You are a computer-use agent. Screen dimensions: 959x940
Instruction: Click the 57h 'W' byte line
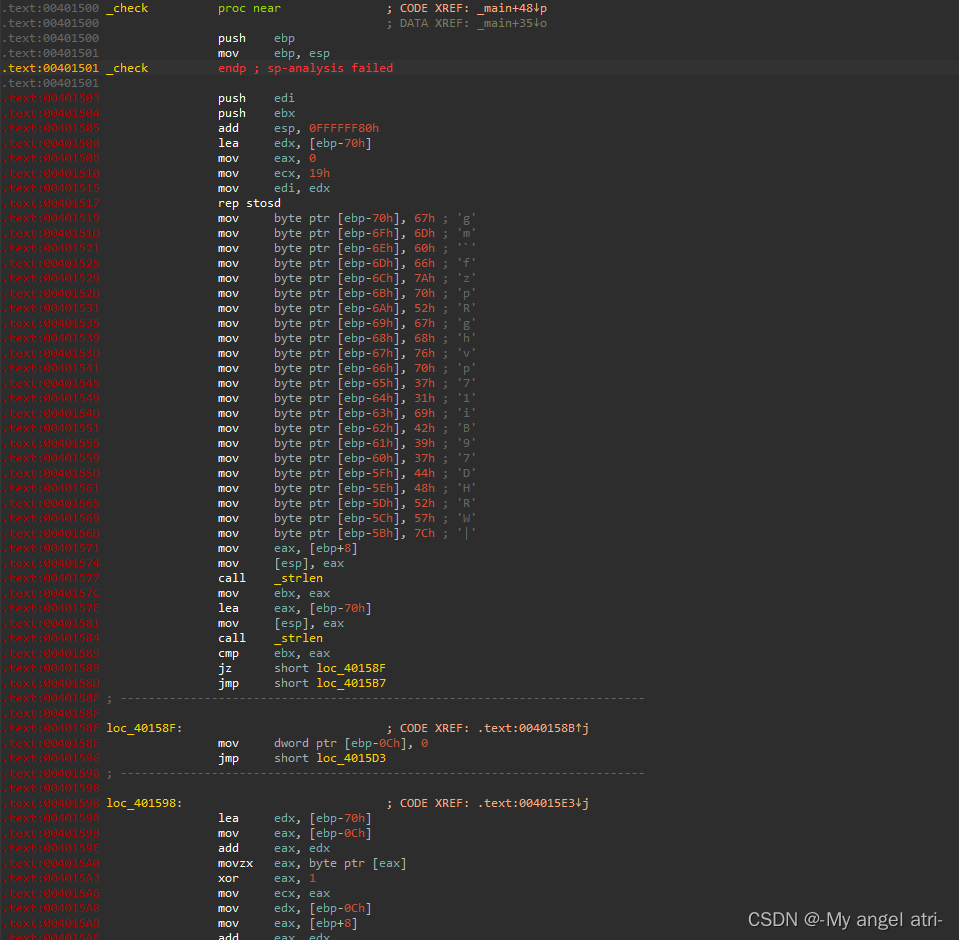(347, 518)
